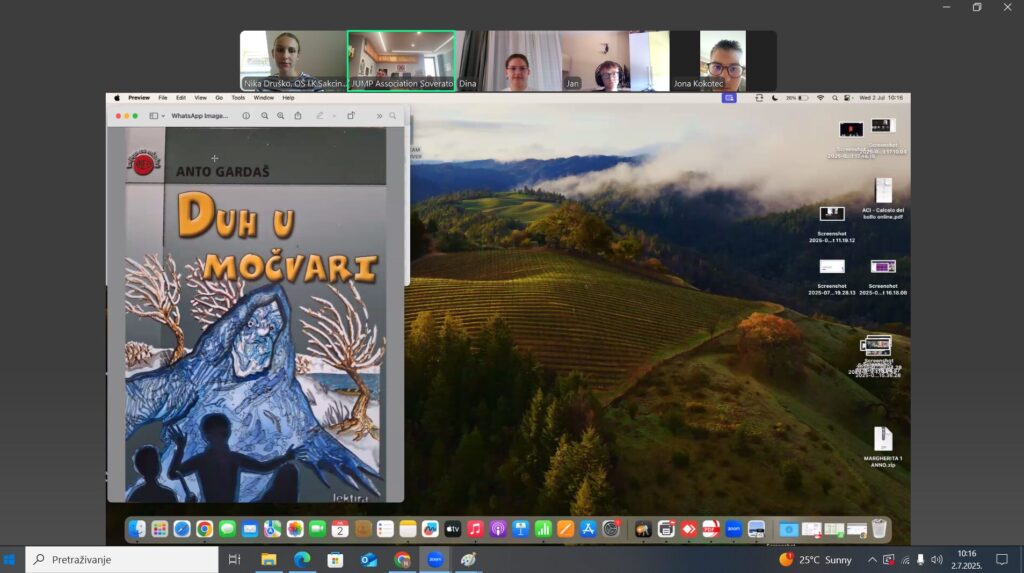Click the Windows Start button

(x=9, y=560)
